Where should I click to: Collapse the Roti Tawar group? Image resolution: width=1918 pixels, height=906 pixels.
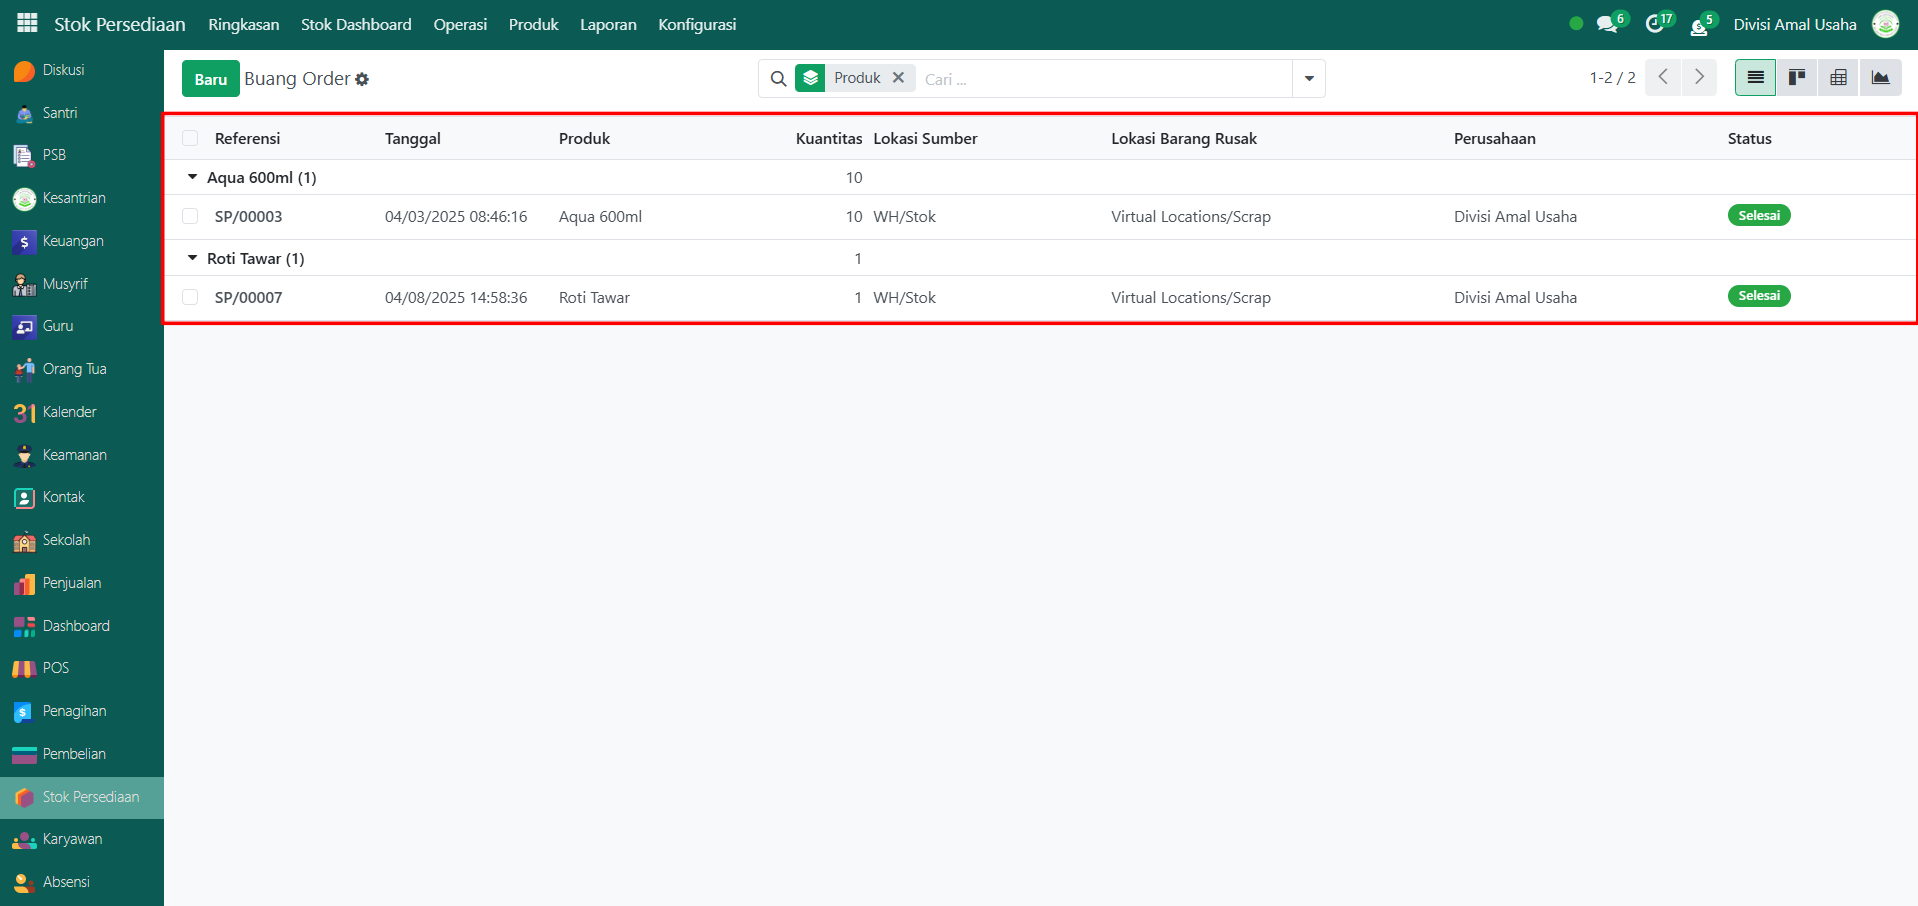193,258
